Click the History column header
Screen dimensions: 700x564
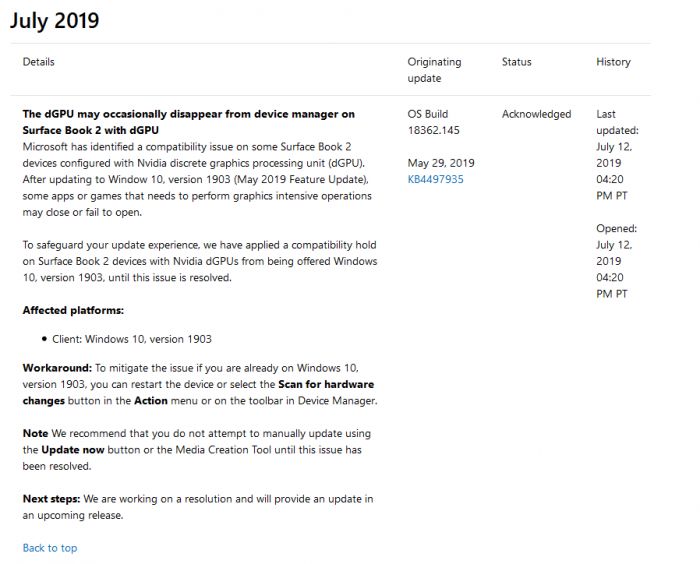point(613,62)
